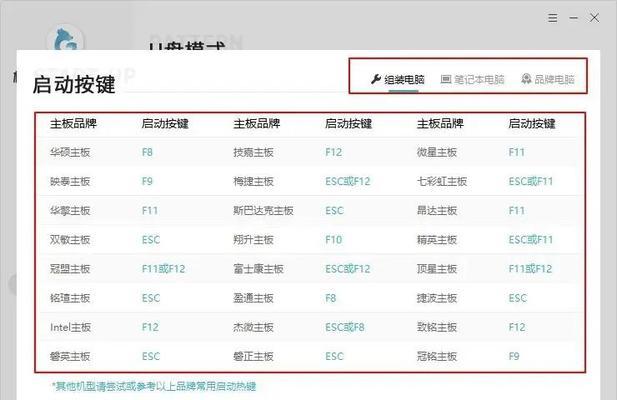The image size is (617, 400).
Task: Click F12 key next to 致铭主板
Action: pyautogui.click(x=517, y=327)
